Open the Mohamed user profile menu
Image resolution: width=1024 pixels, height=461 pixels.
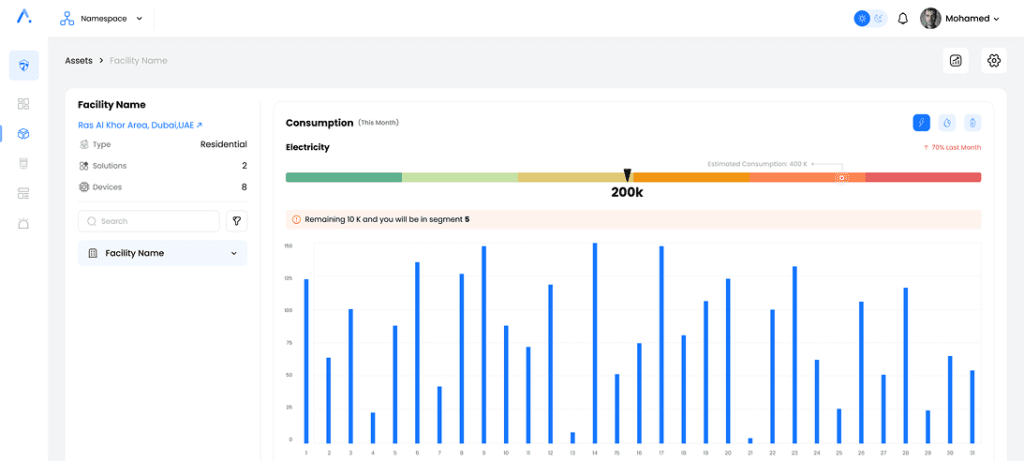coord(960,18)
